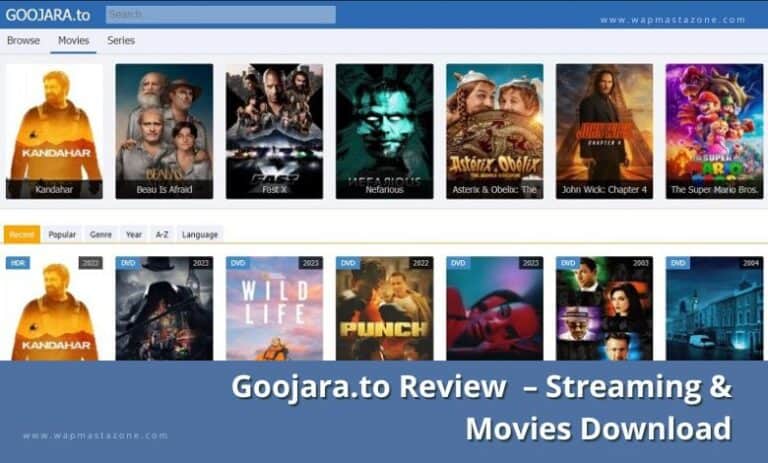Open the featured Kandahar poster
This screenshot has height=463, width=768.
coord(54,131)
